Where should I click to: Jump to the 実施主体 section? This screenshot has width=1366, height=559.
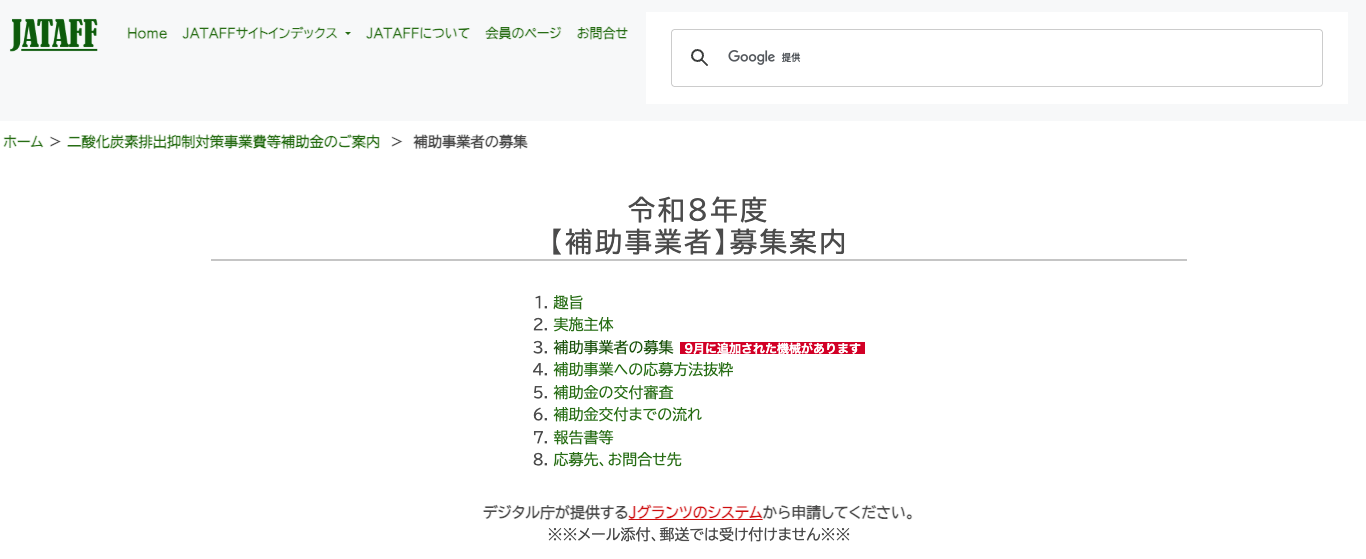(x=583, y=325)
